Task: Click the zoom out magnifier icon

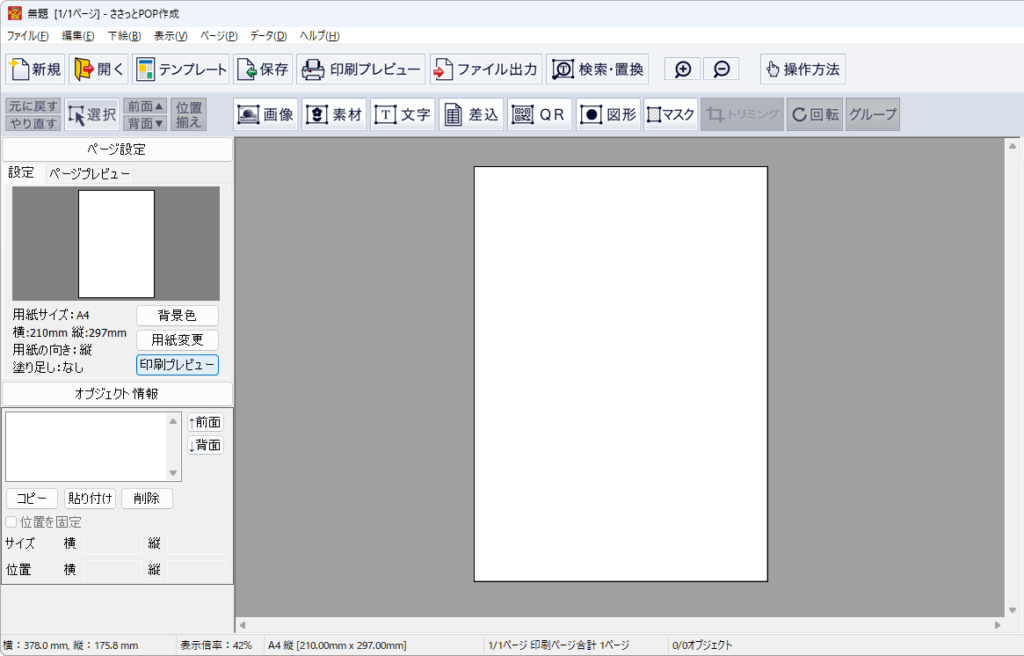Action: click(x=721, y=69)
